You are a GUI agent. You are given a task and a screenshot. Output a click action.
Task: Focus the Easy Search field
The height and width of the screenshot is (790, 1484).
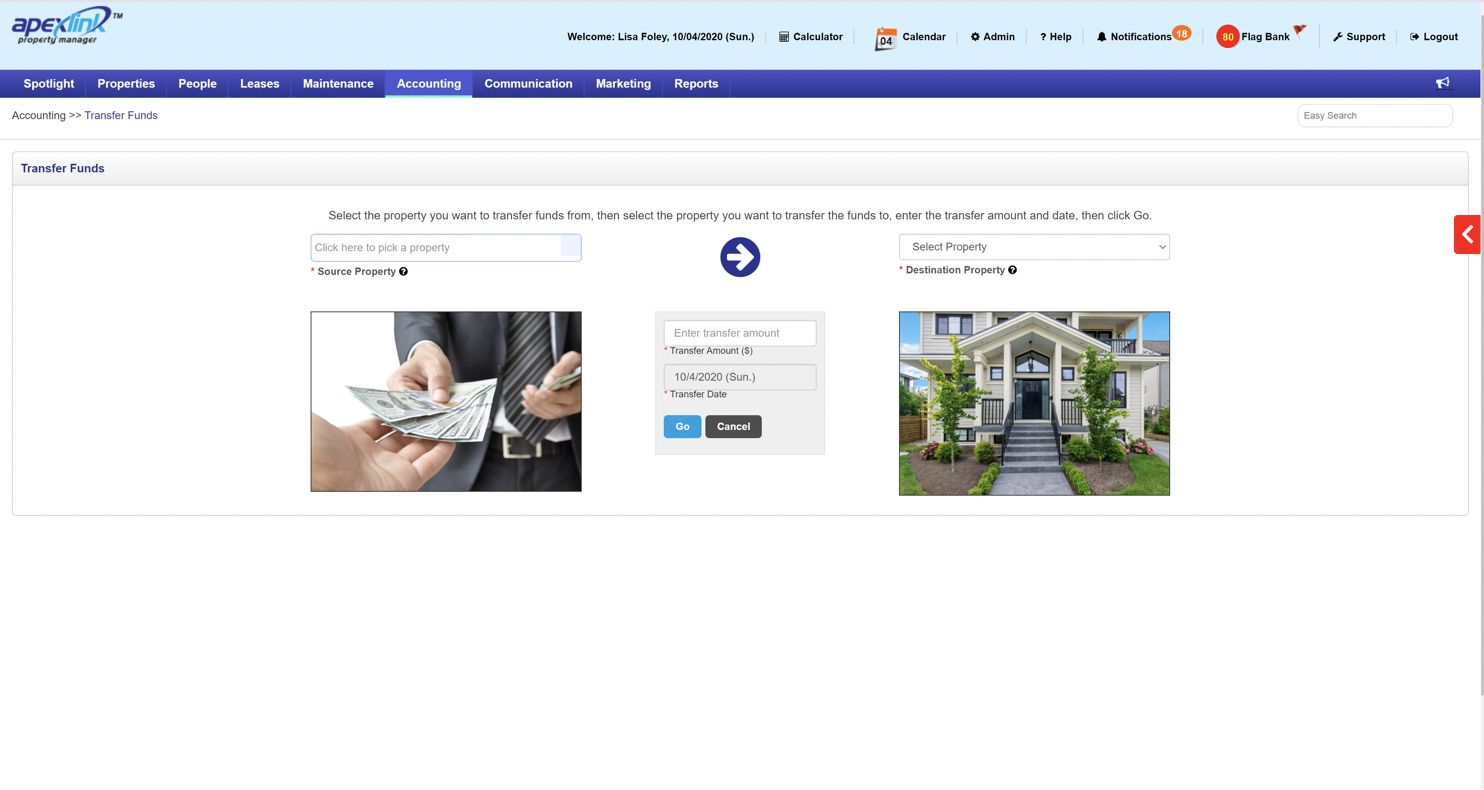coord(1375,116)
